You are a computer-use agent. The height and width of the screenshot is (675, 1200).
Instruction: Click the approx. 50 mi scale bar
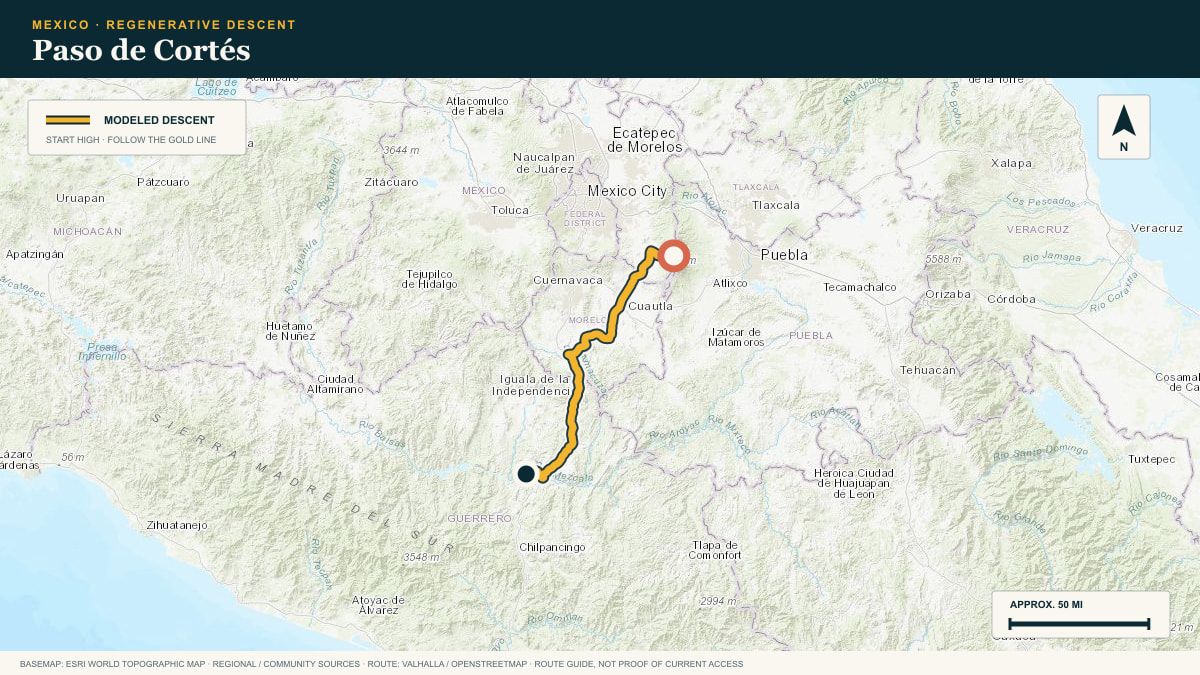tap(1080, 624)
